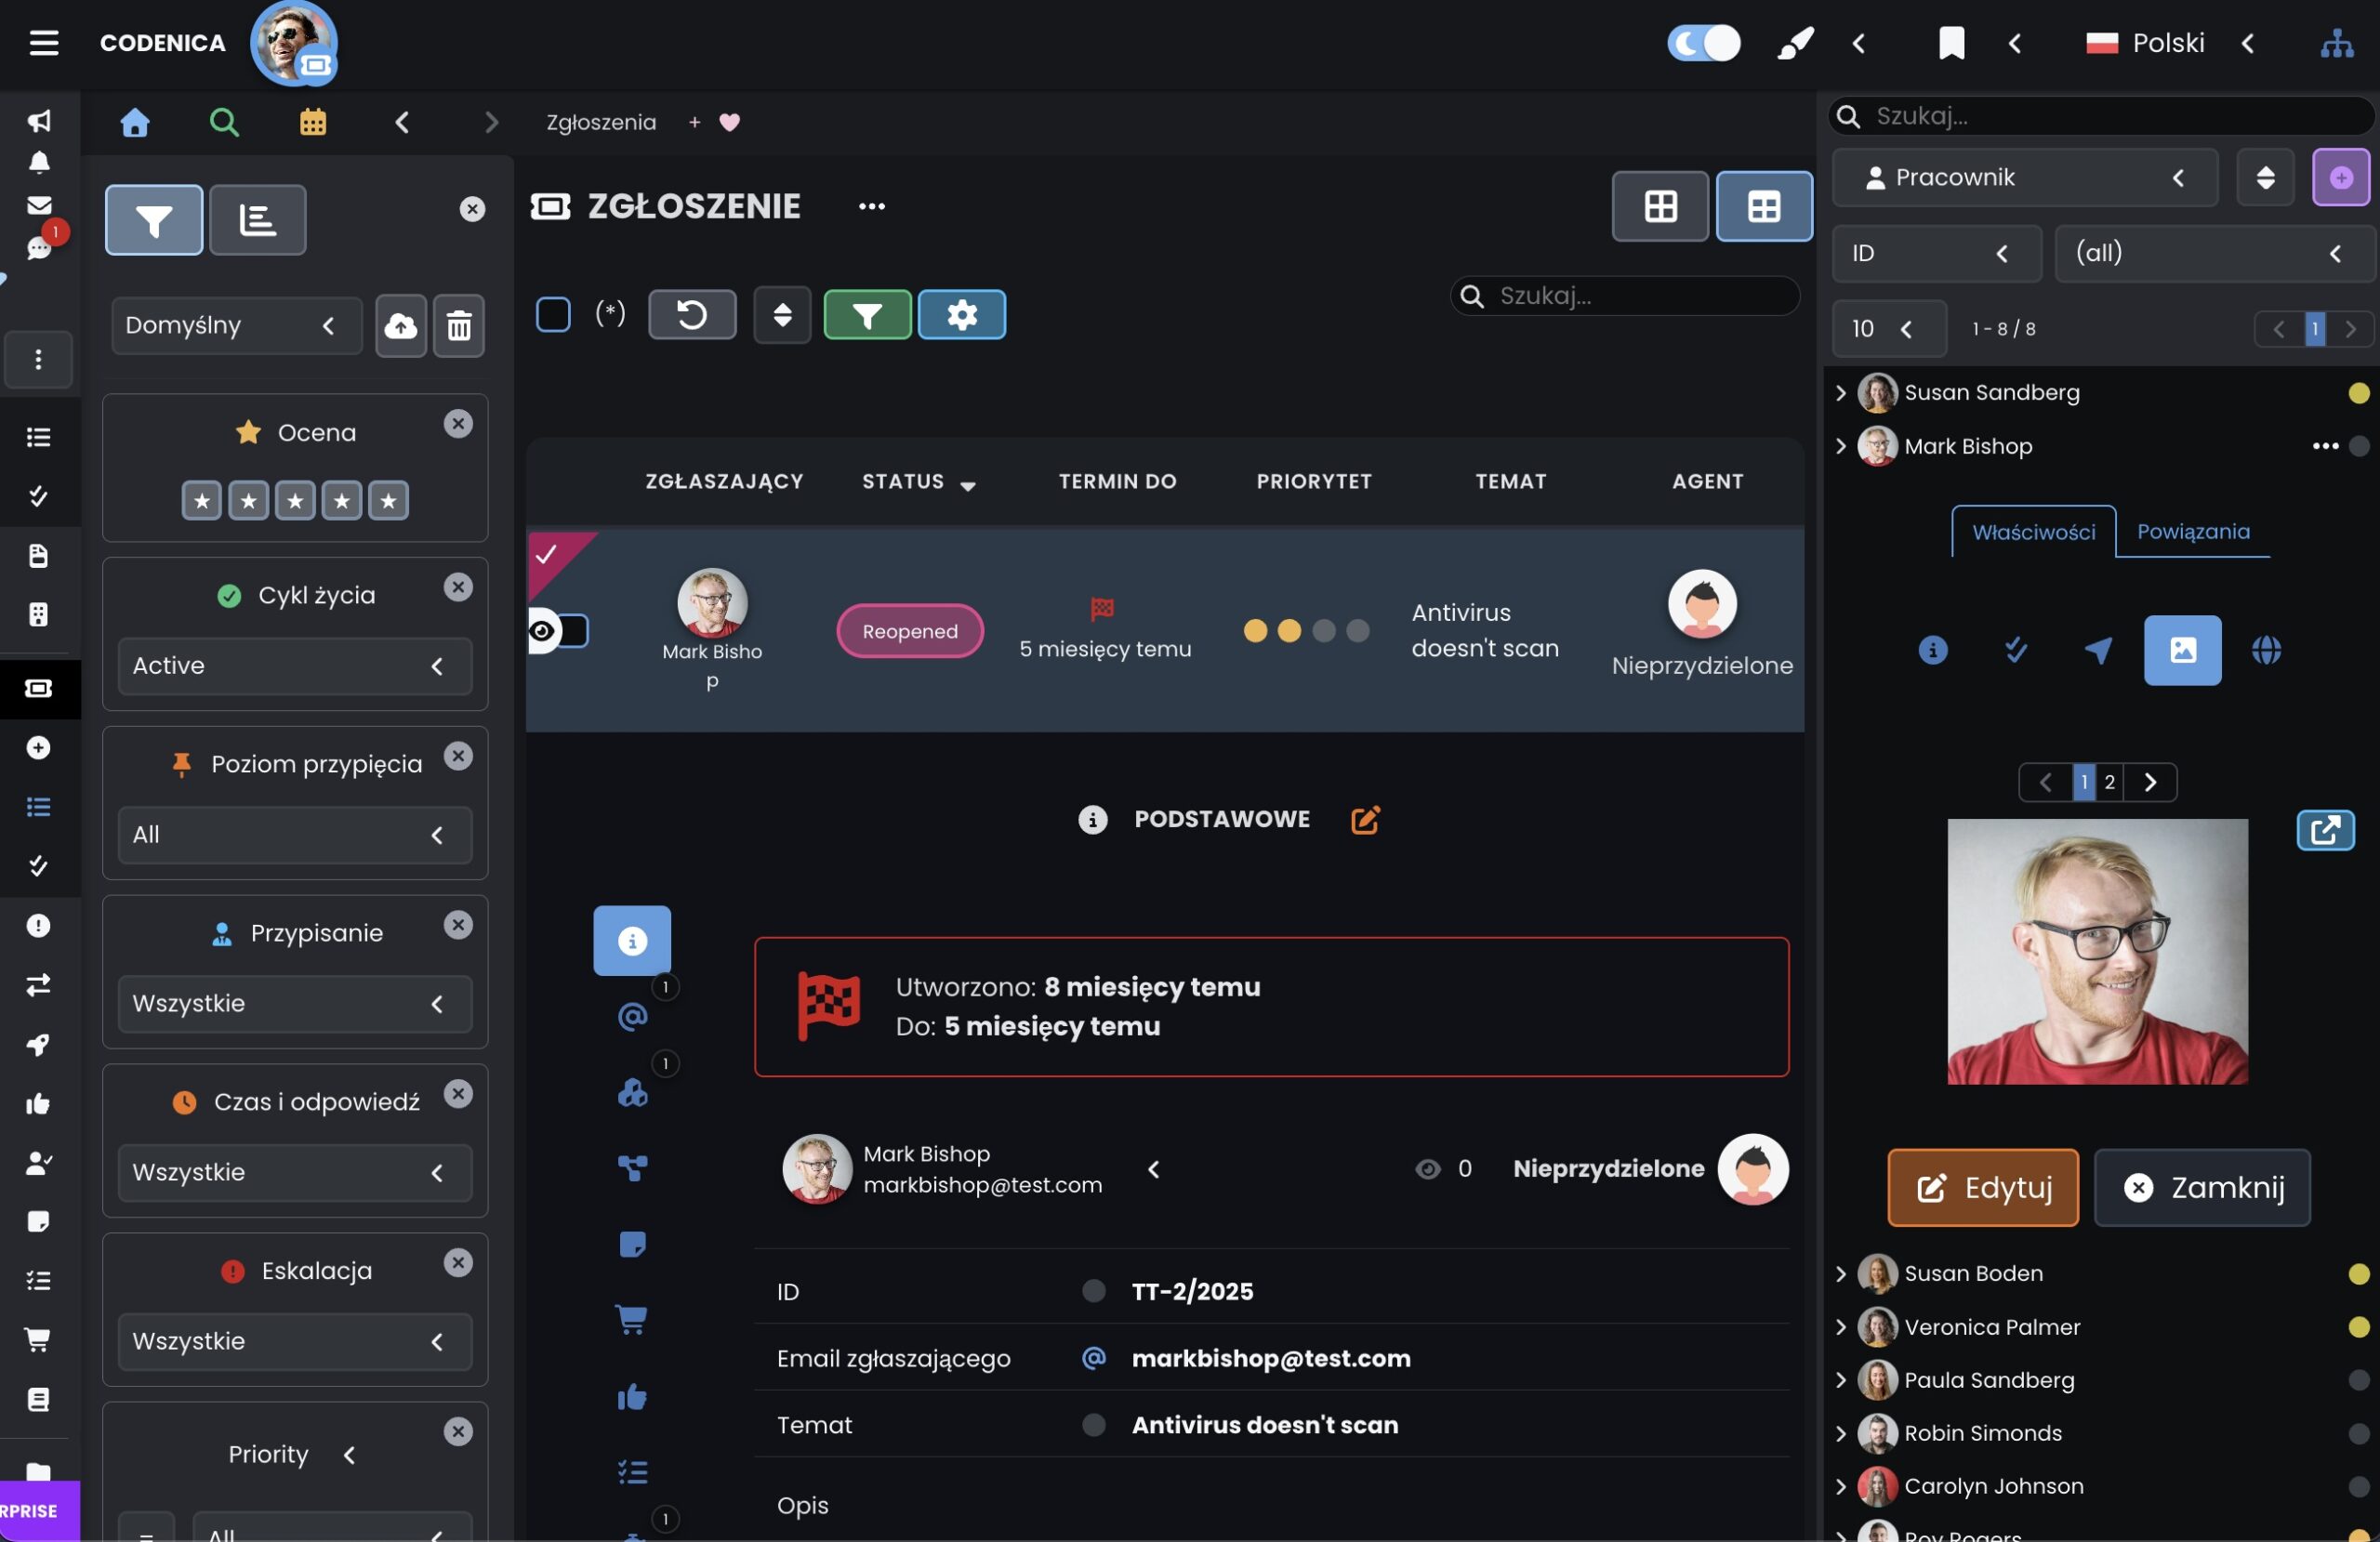Click the Zamknij button

click(2202, 1187)
